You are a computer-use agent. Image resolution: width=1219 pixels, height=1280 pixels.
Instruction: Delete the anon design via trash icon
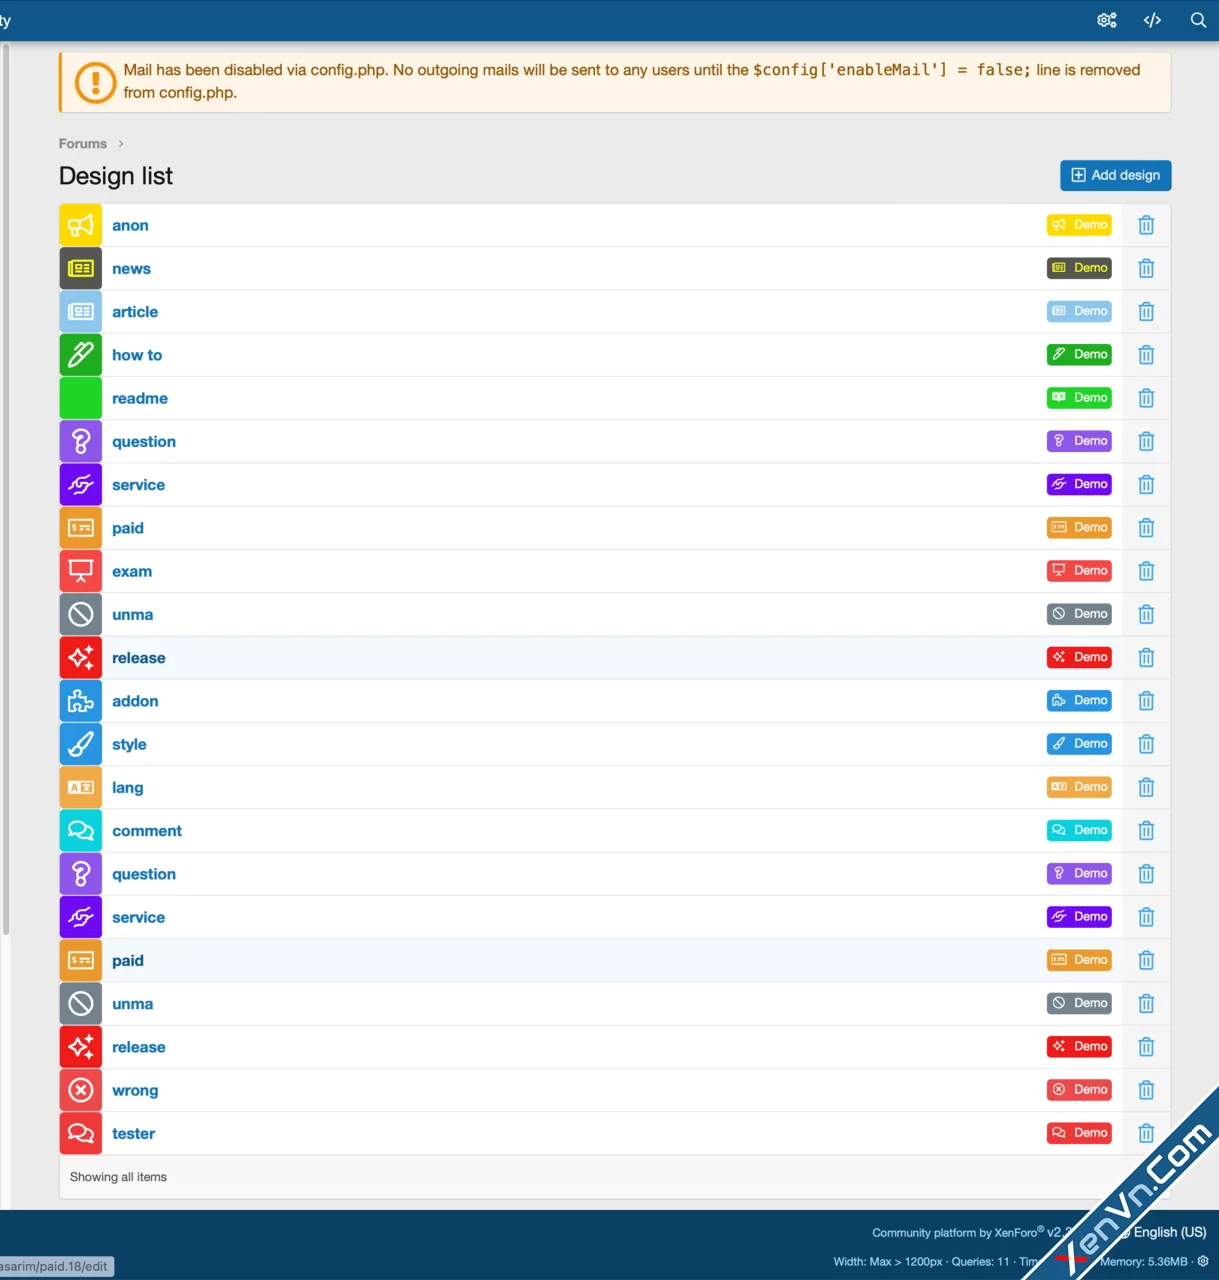point(1146,226)
